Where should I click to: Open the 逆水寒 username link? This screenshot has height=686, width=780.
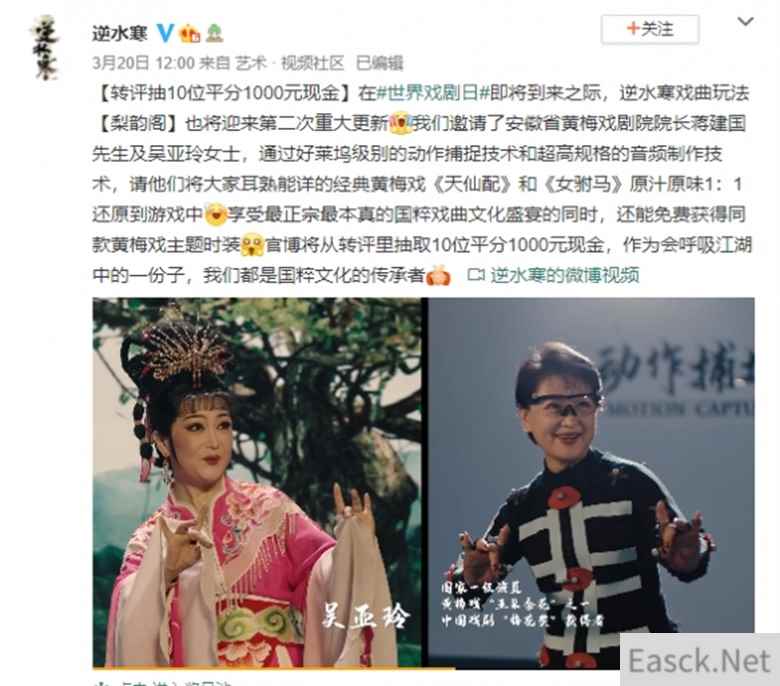click(120, 34)
